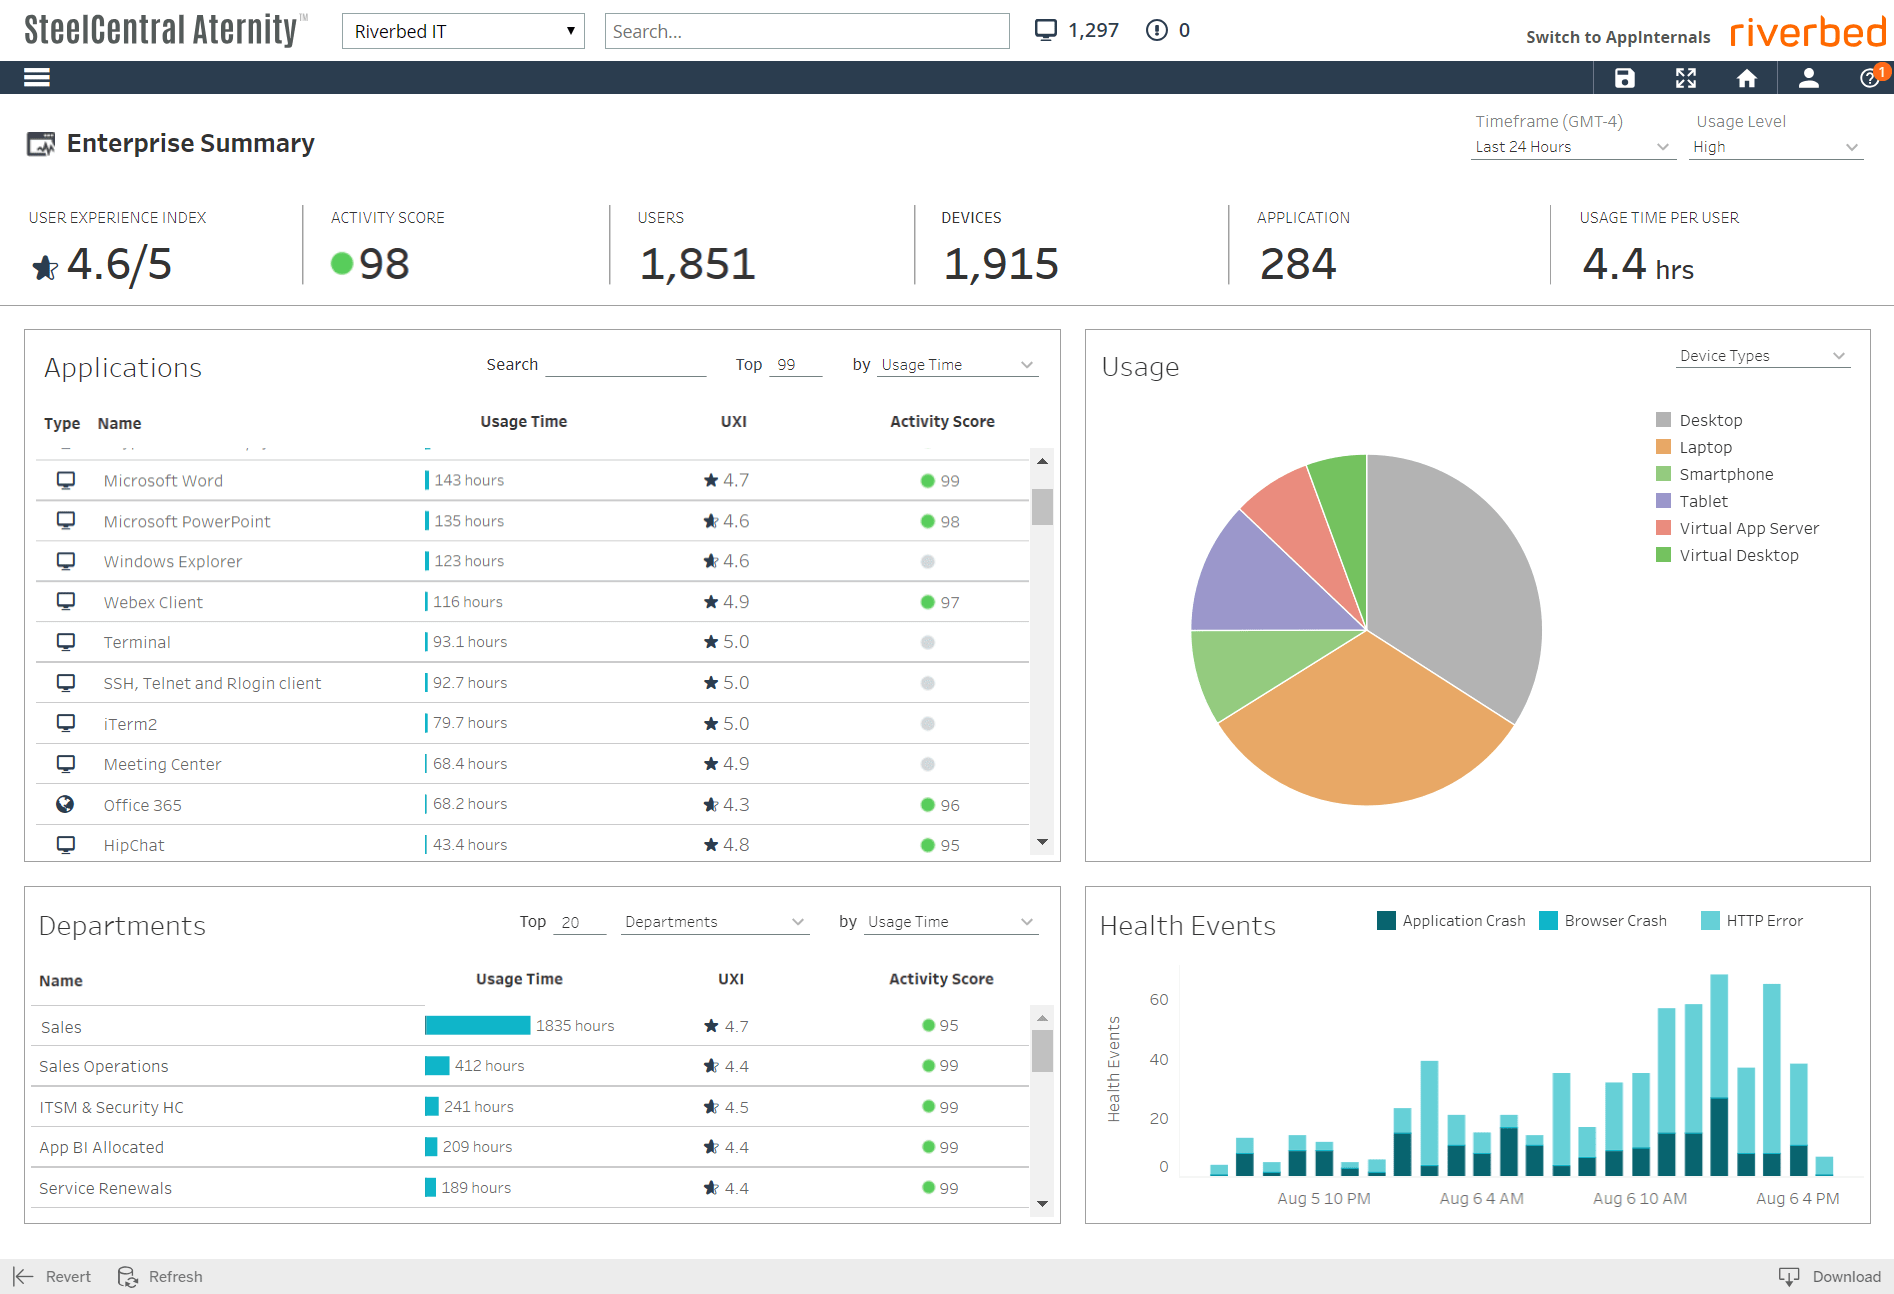Select the Sales department row name
The width and height of the screenshot is (1894, 1294).
click(x=61, y=1027)
